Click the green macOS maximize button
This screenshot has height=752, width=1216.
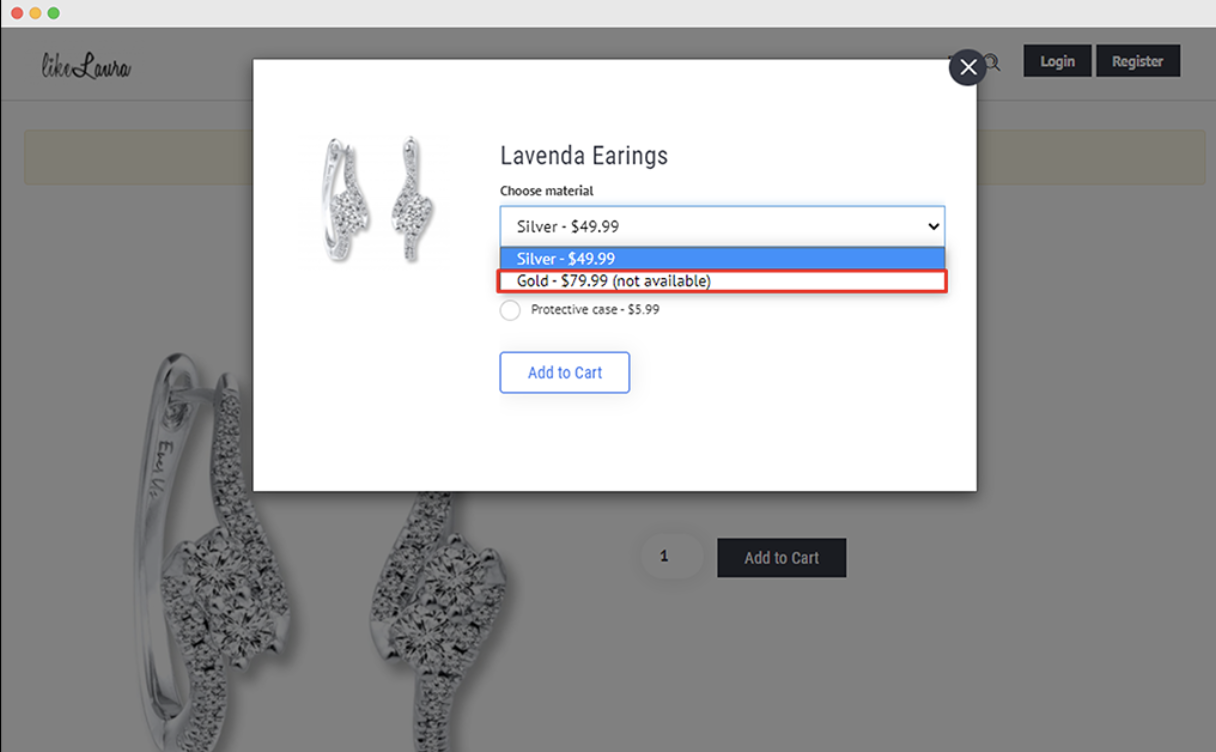pyautogui.click(x=53, y=13)
